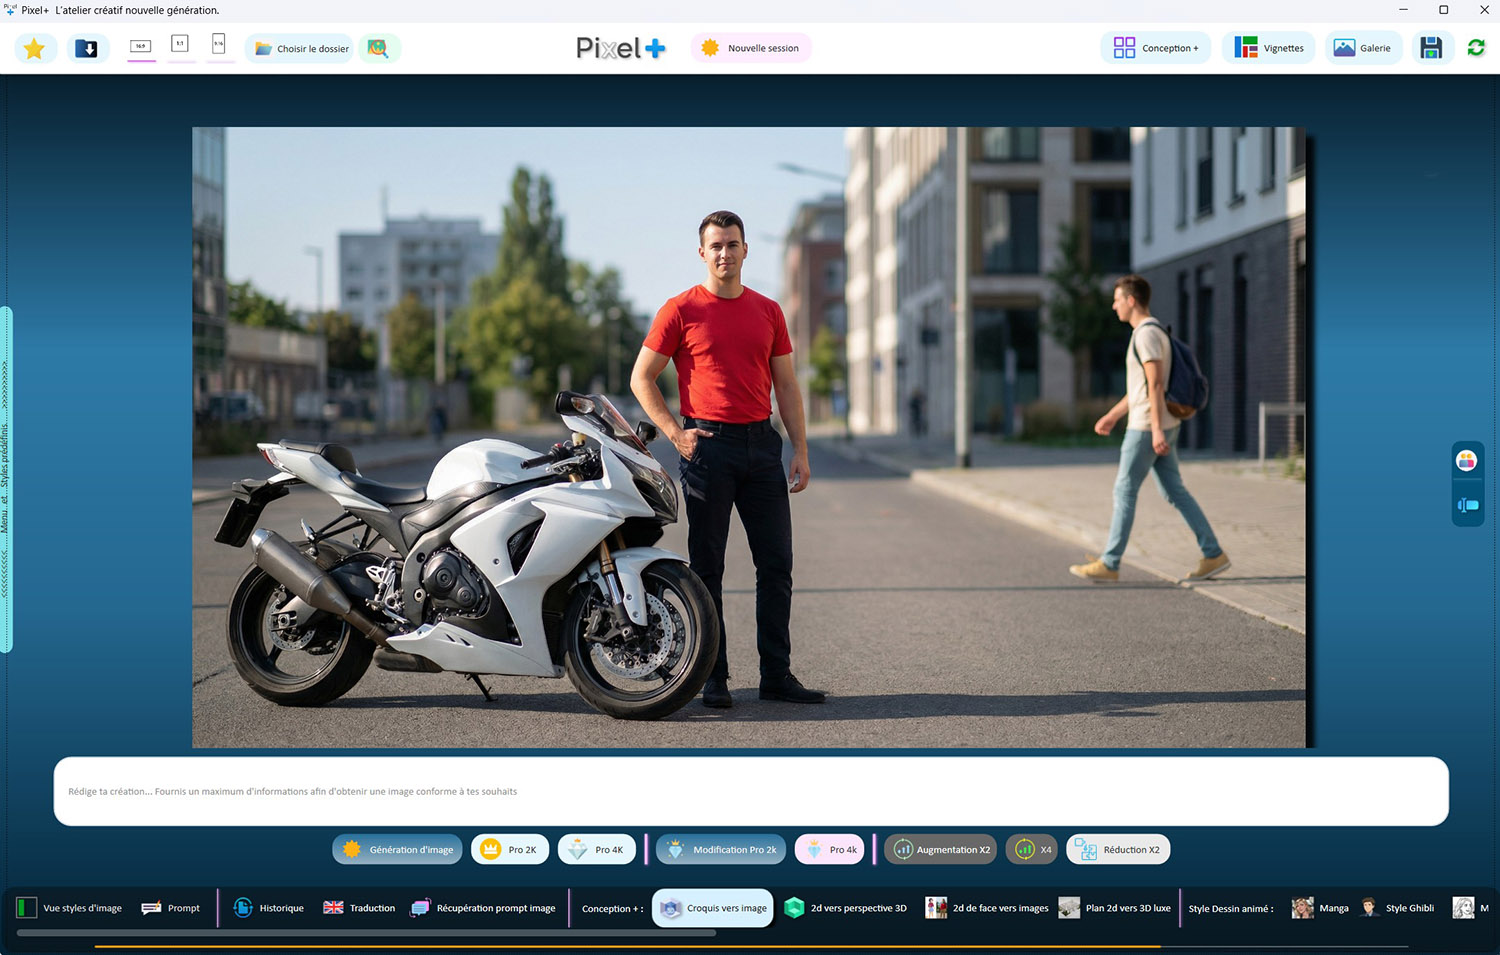
Task: Select the 9:16 portrait aspect ratio
Action: coord(219,44)
